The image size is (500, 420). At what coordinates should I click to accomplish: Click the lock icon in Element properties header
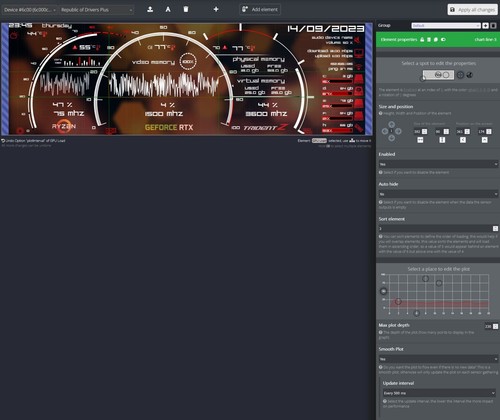coord(422,39)
